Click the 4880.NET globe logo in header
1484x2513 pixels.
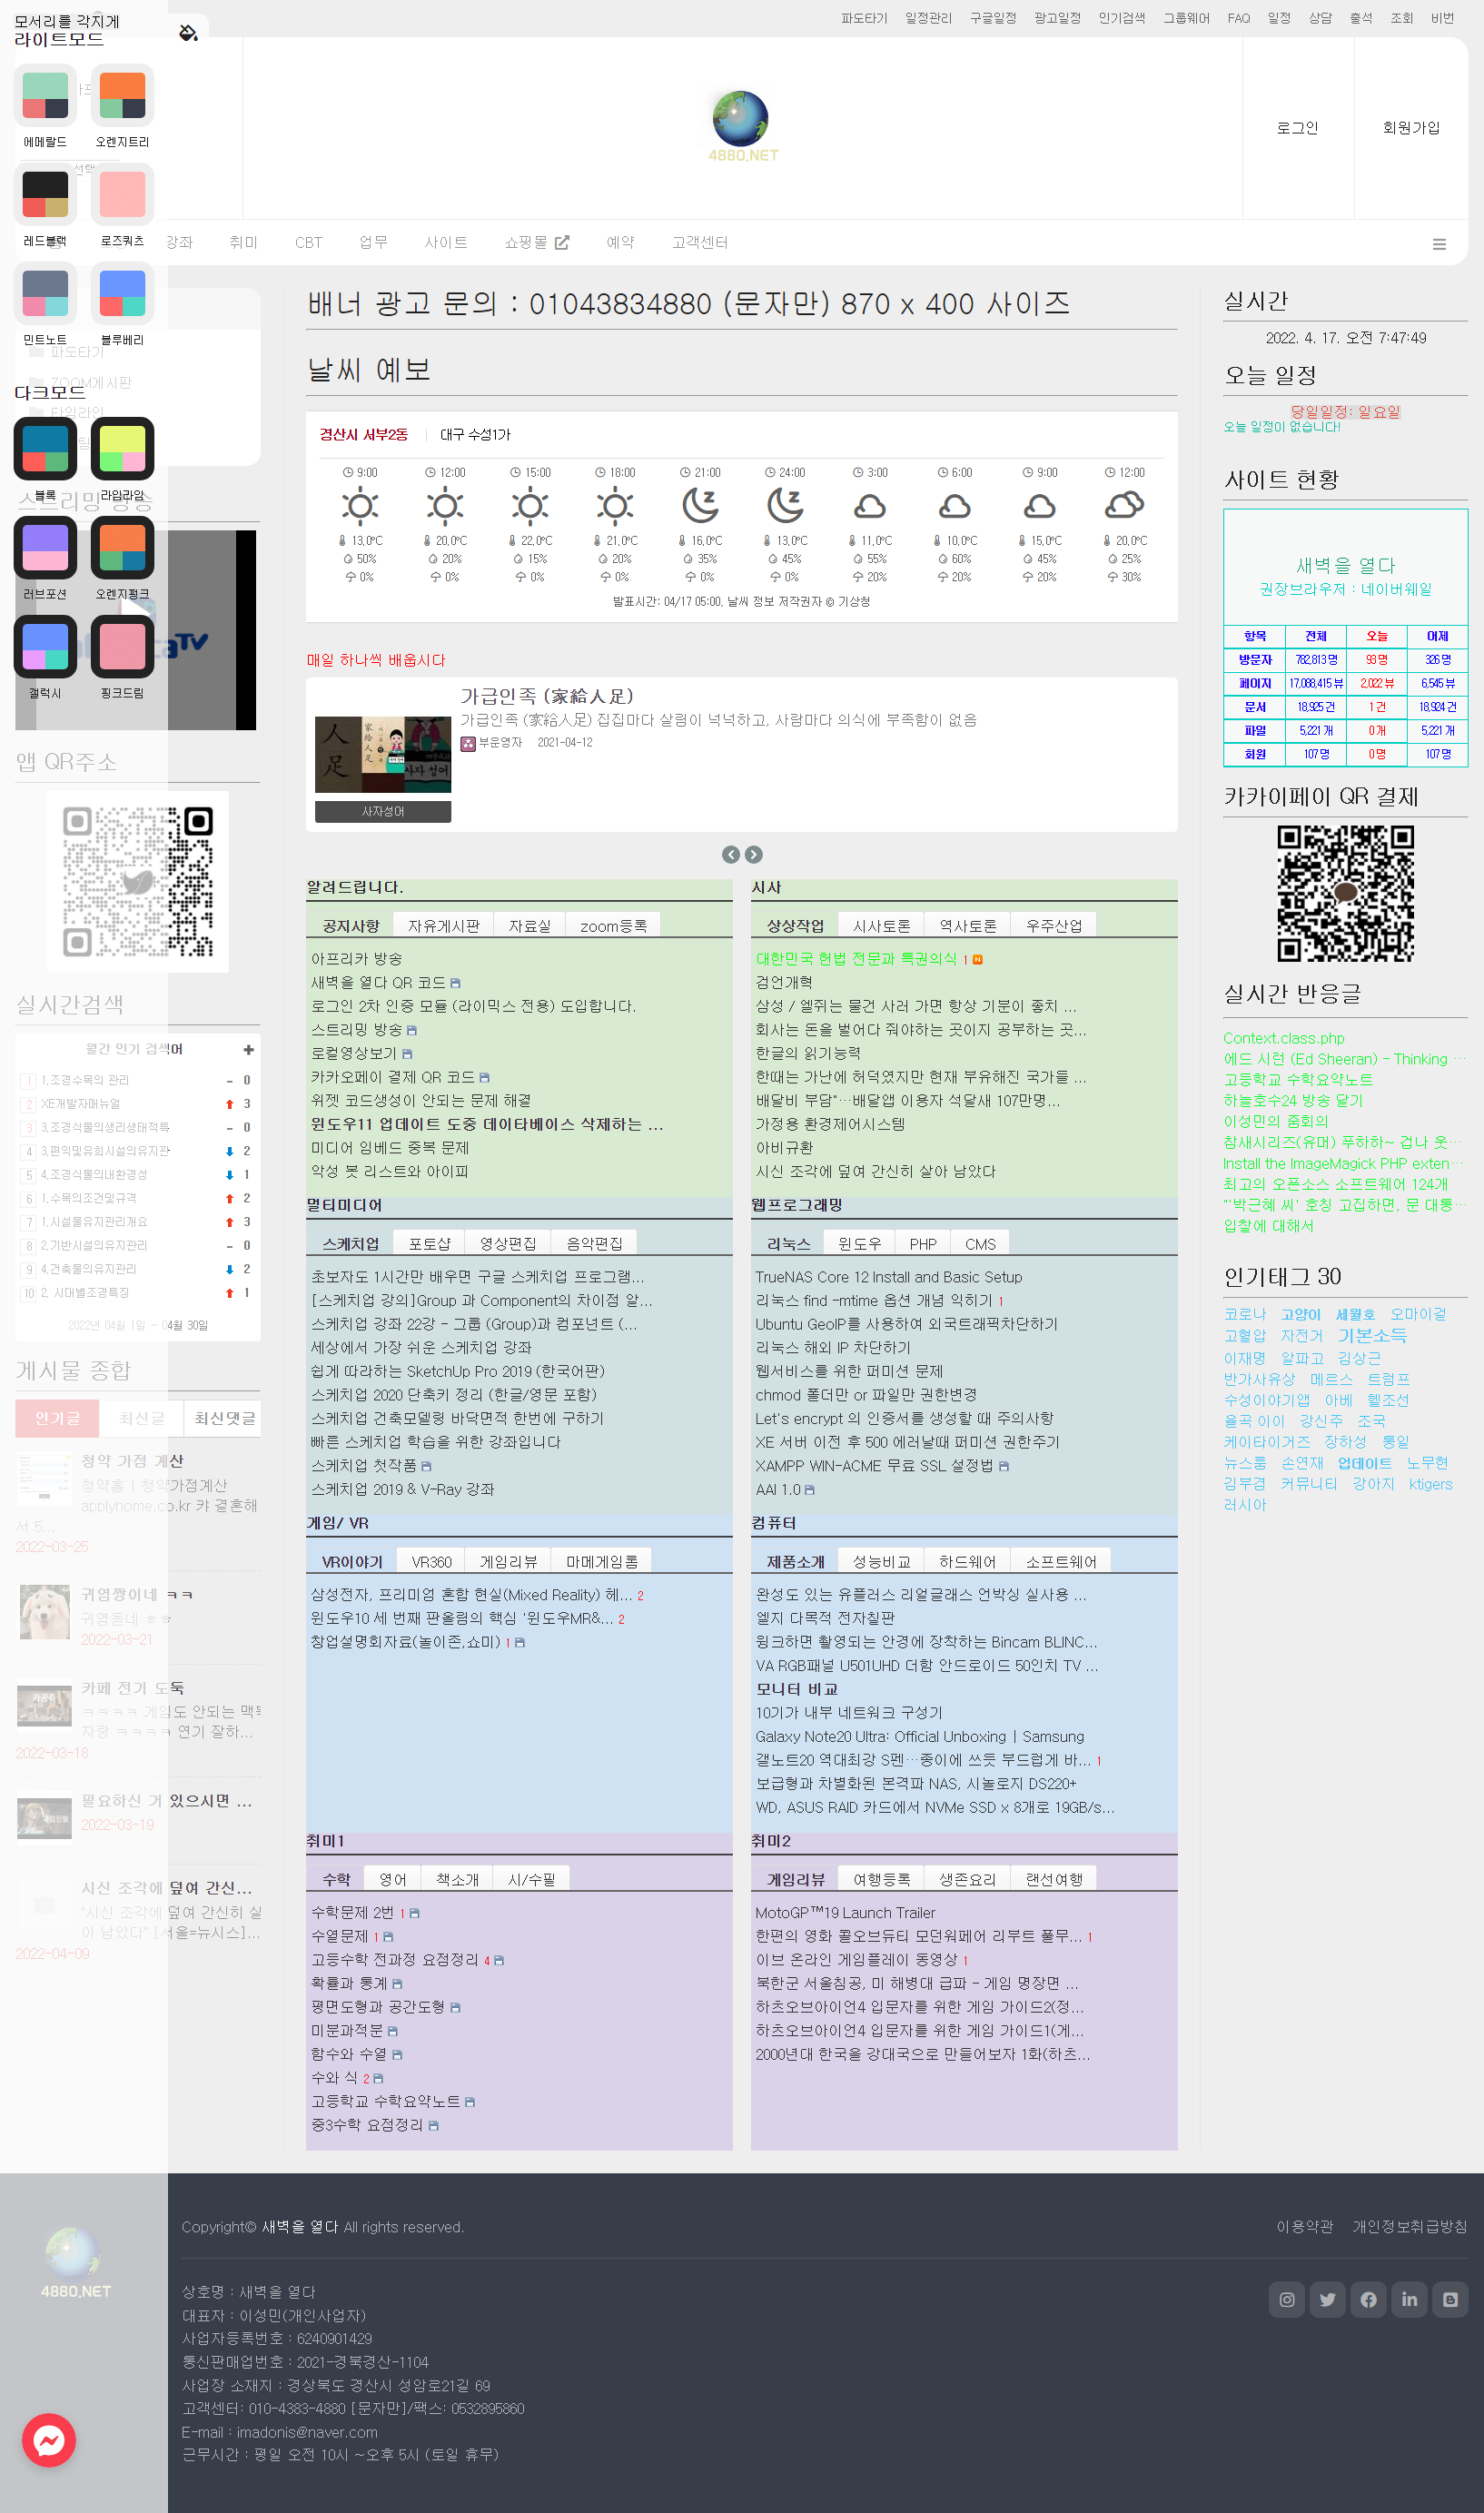[742, 126]
